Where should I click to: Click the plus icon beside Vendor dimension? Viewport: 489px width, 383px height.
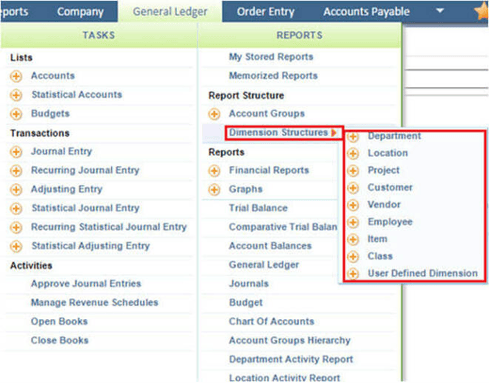click(353, 205)
